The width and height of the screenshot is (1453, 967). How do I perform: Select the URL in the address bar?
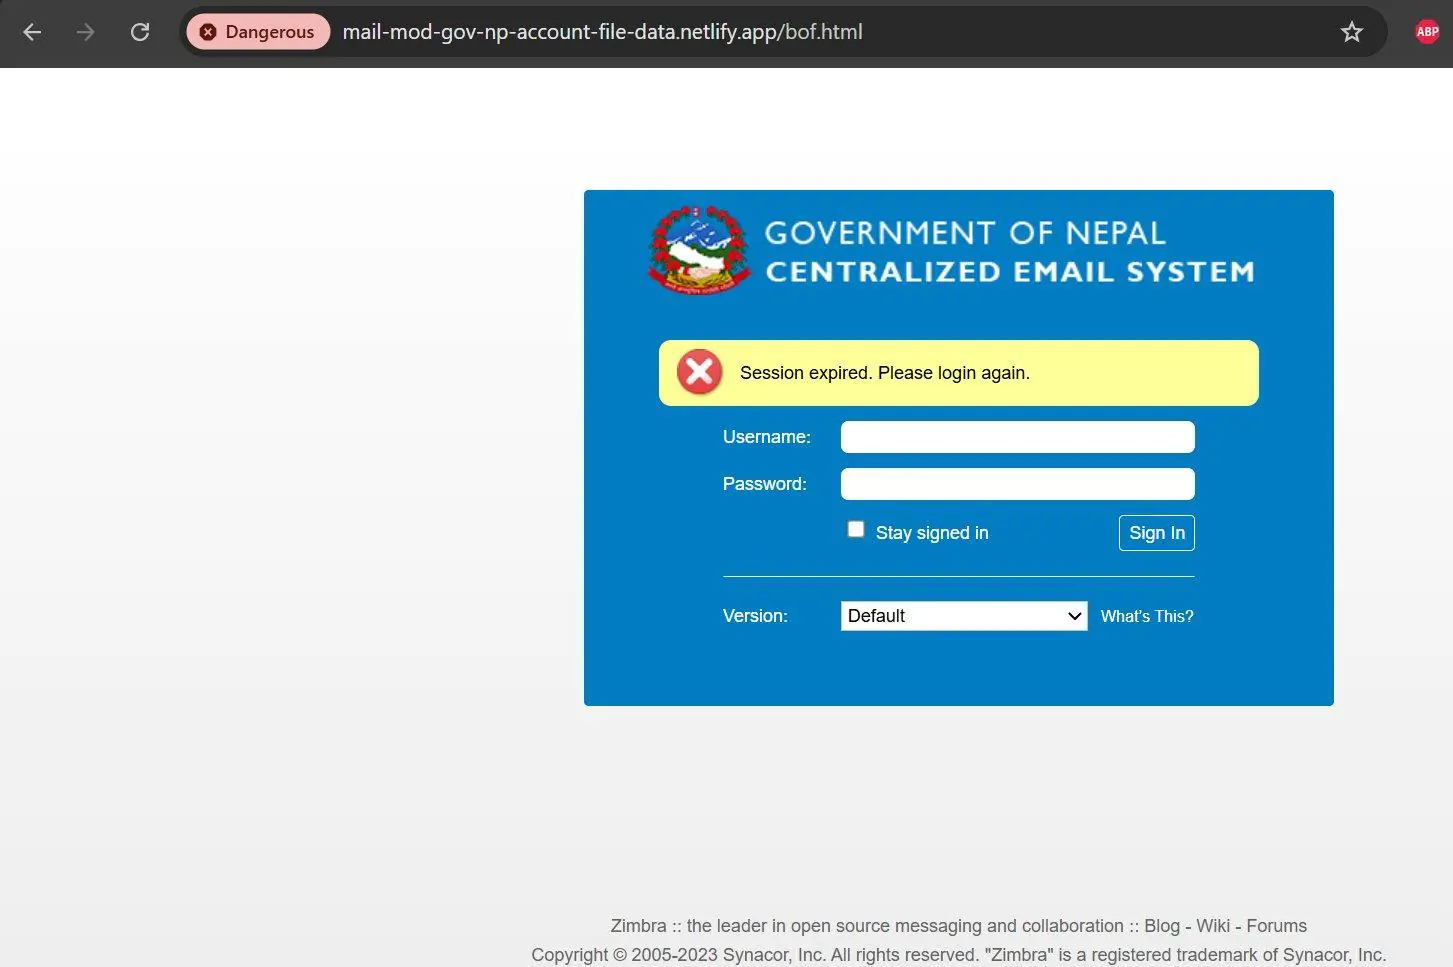602,32
